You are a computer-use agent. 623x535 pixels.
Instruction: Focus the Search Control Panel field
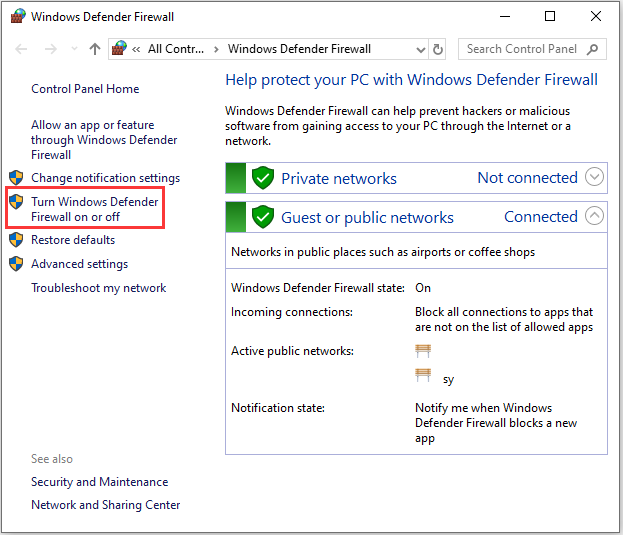(x=532, y=49)
